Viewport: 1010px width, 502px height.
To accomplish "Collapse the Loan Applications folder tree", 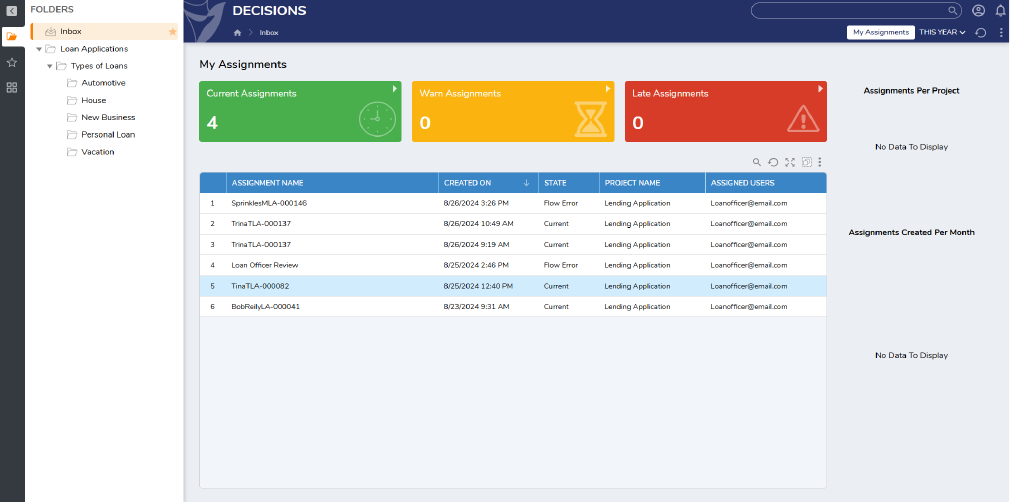I will pyautogui.click(x=38, y=49).
